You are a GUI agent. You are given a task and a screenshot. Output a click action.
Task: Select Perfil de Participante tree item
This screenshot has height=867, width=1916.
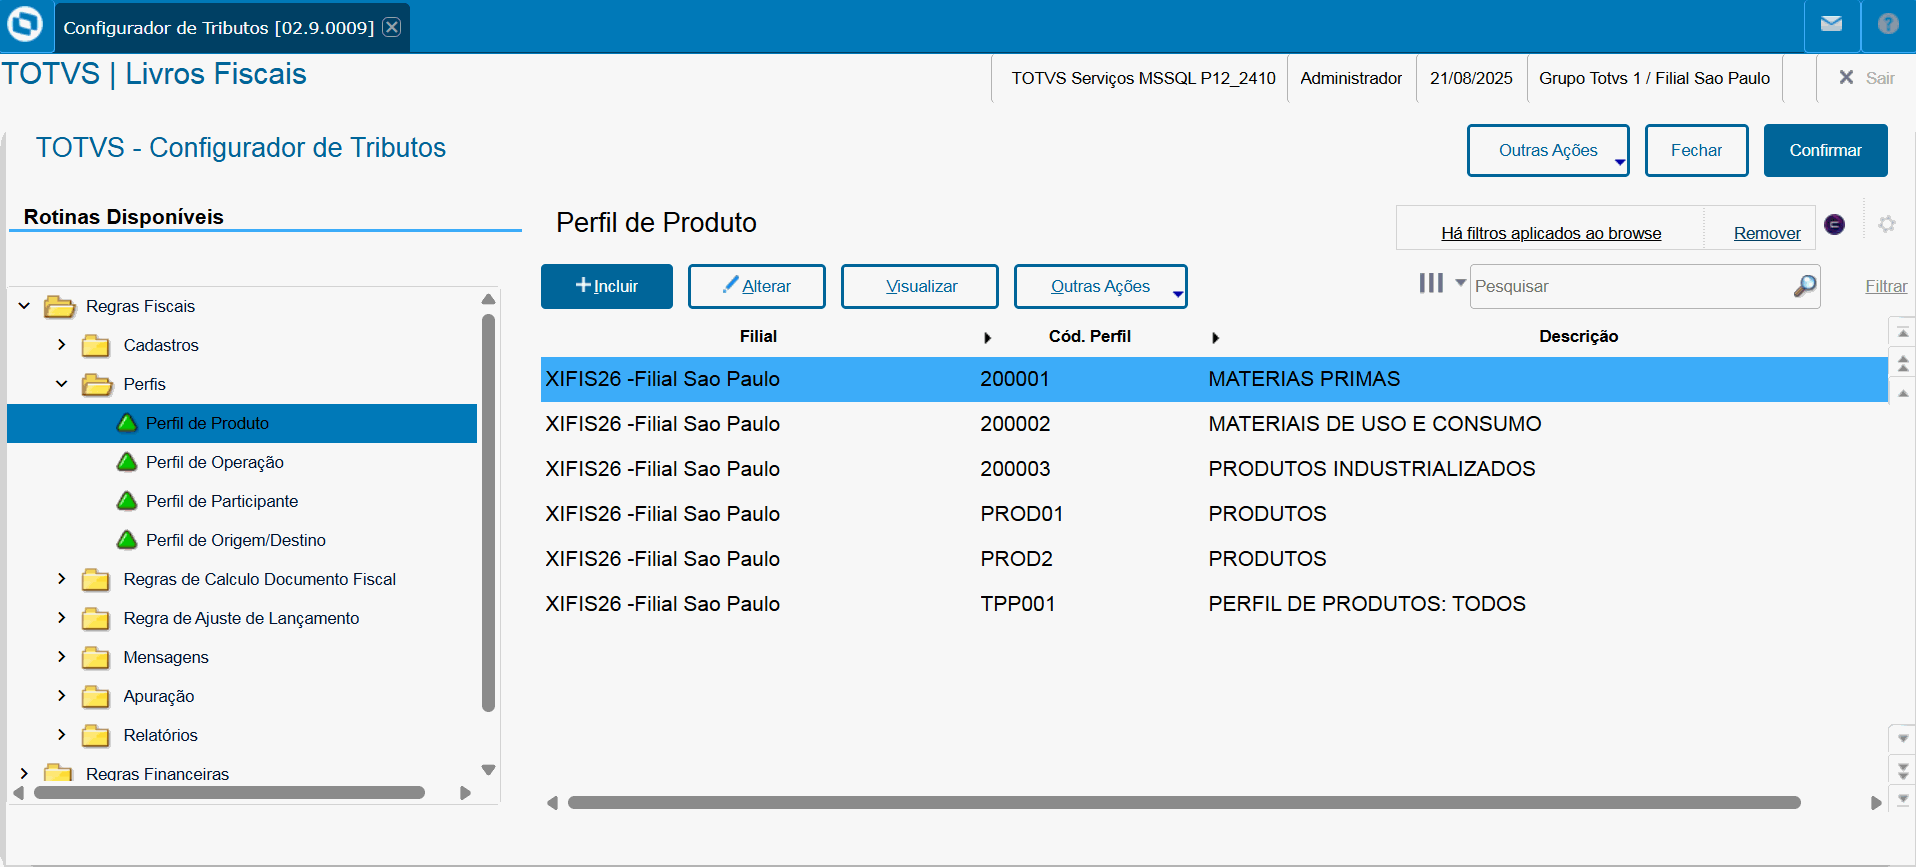222,501
